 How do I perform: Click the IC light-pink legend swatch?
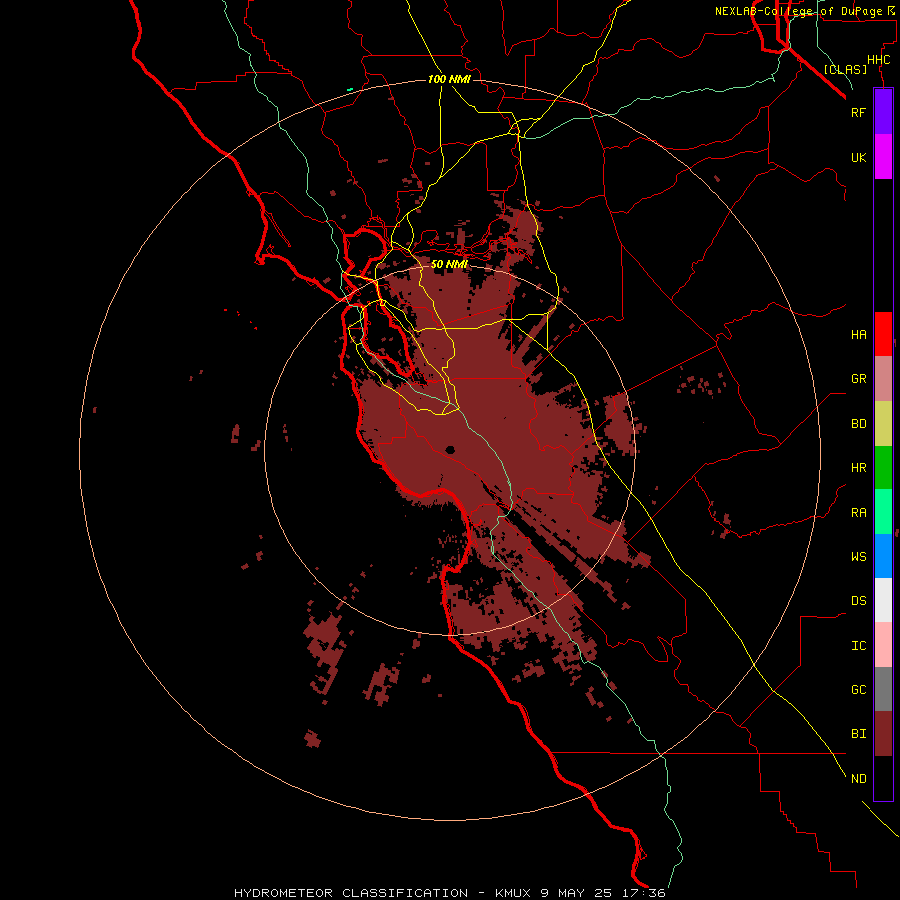[x=883, y=645]
